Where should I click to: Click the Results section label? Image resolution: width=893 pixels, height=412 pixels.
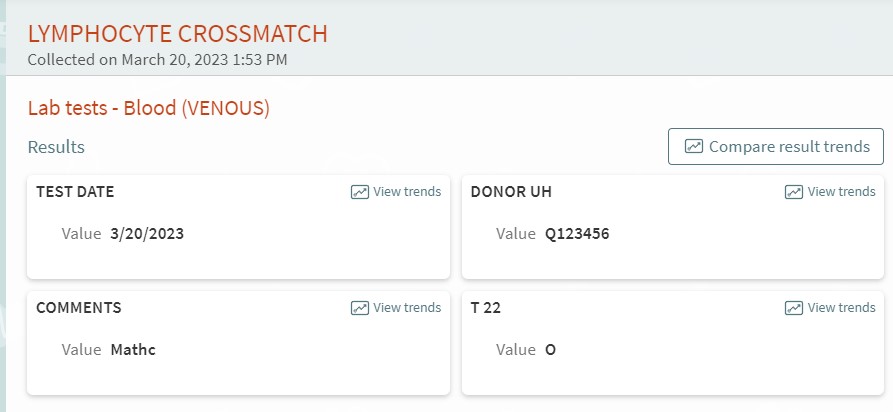pyautogui.click(x=56, y=147)
